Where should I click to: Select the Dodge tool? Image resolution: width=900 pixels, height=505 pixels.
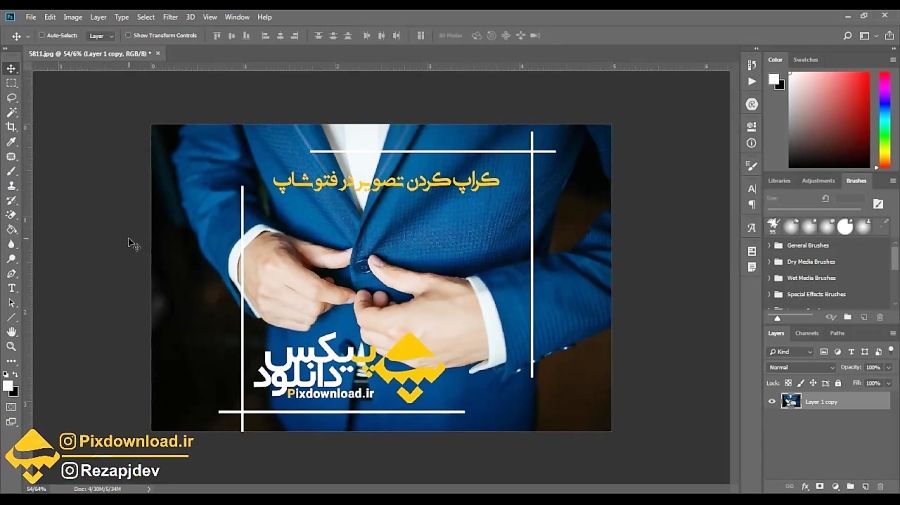point(11,259)
